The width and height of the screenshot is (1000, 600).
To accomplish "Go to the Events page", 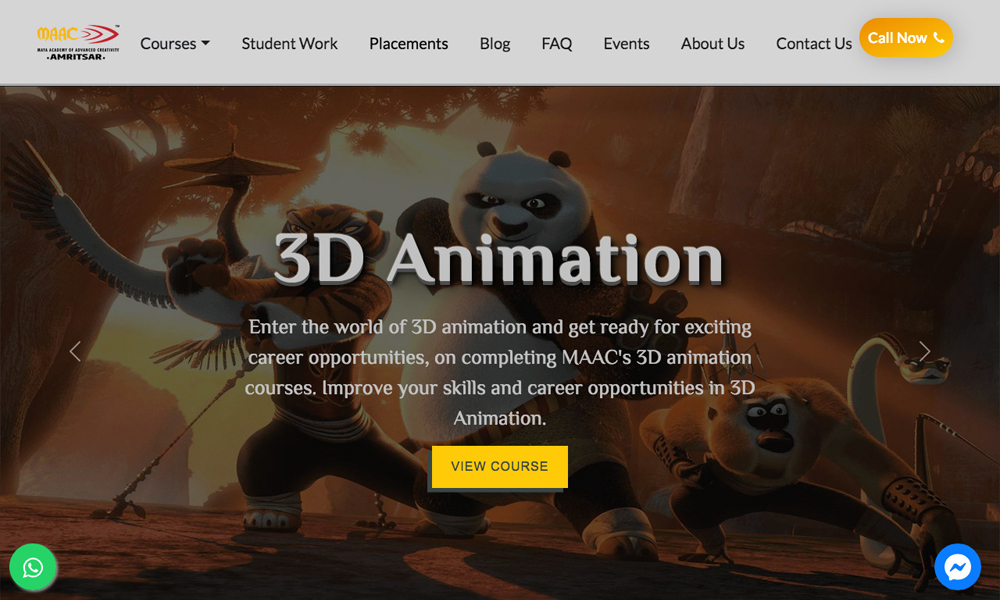I will 626,44.
